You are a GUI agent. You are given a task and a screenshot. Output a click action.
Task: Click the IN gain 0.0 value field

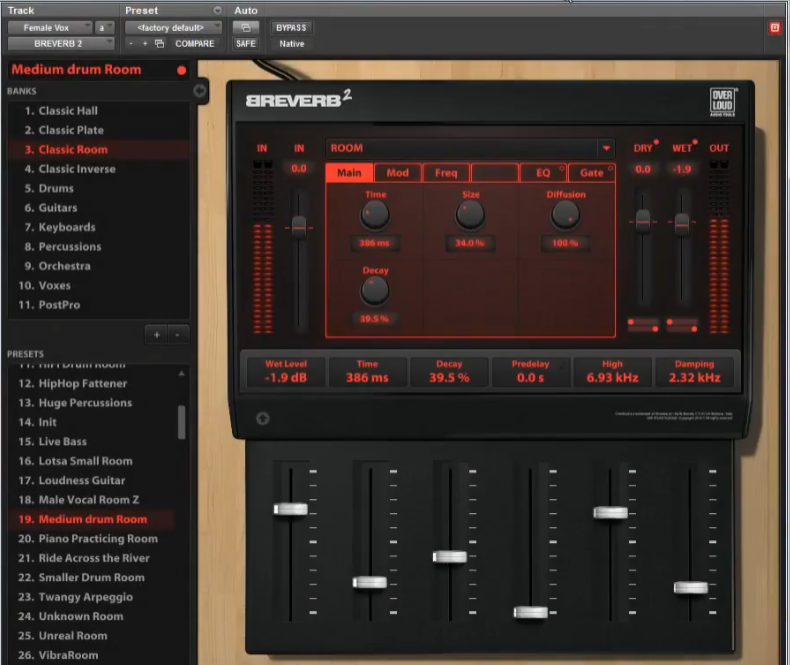pos(299,169)
